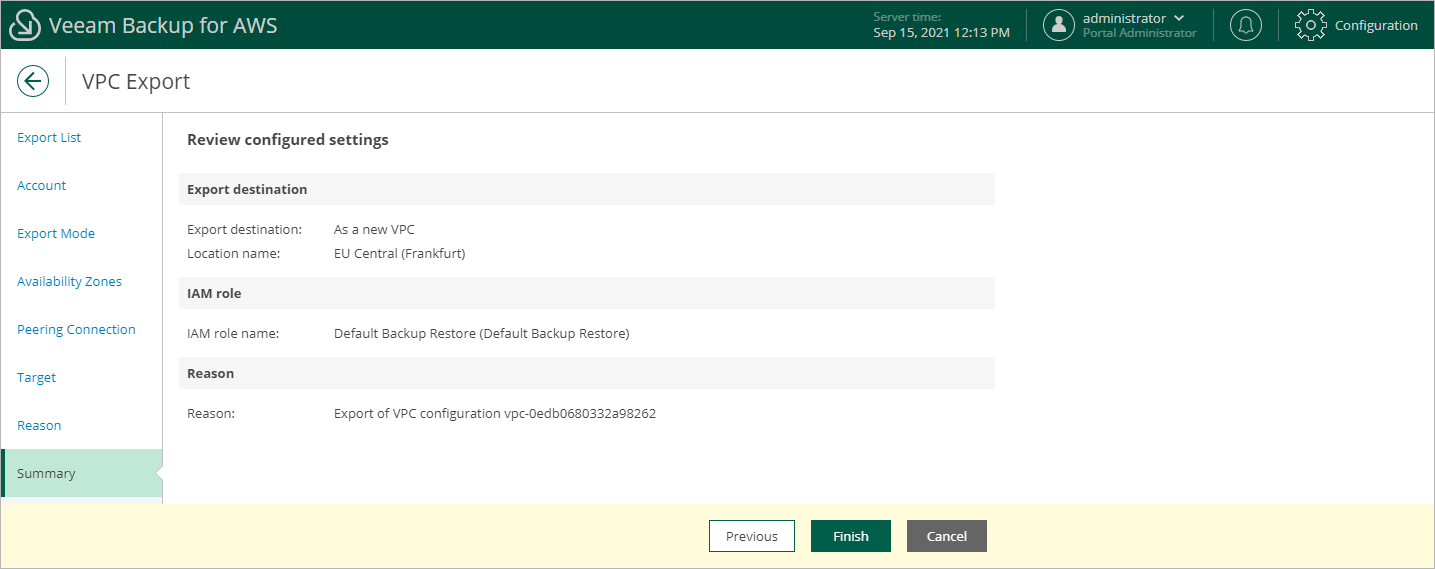Viewport: 1435px width, 569px height.
Task: Open the Availability Zones step
Action: tap(69, 282)
